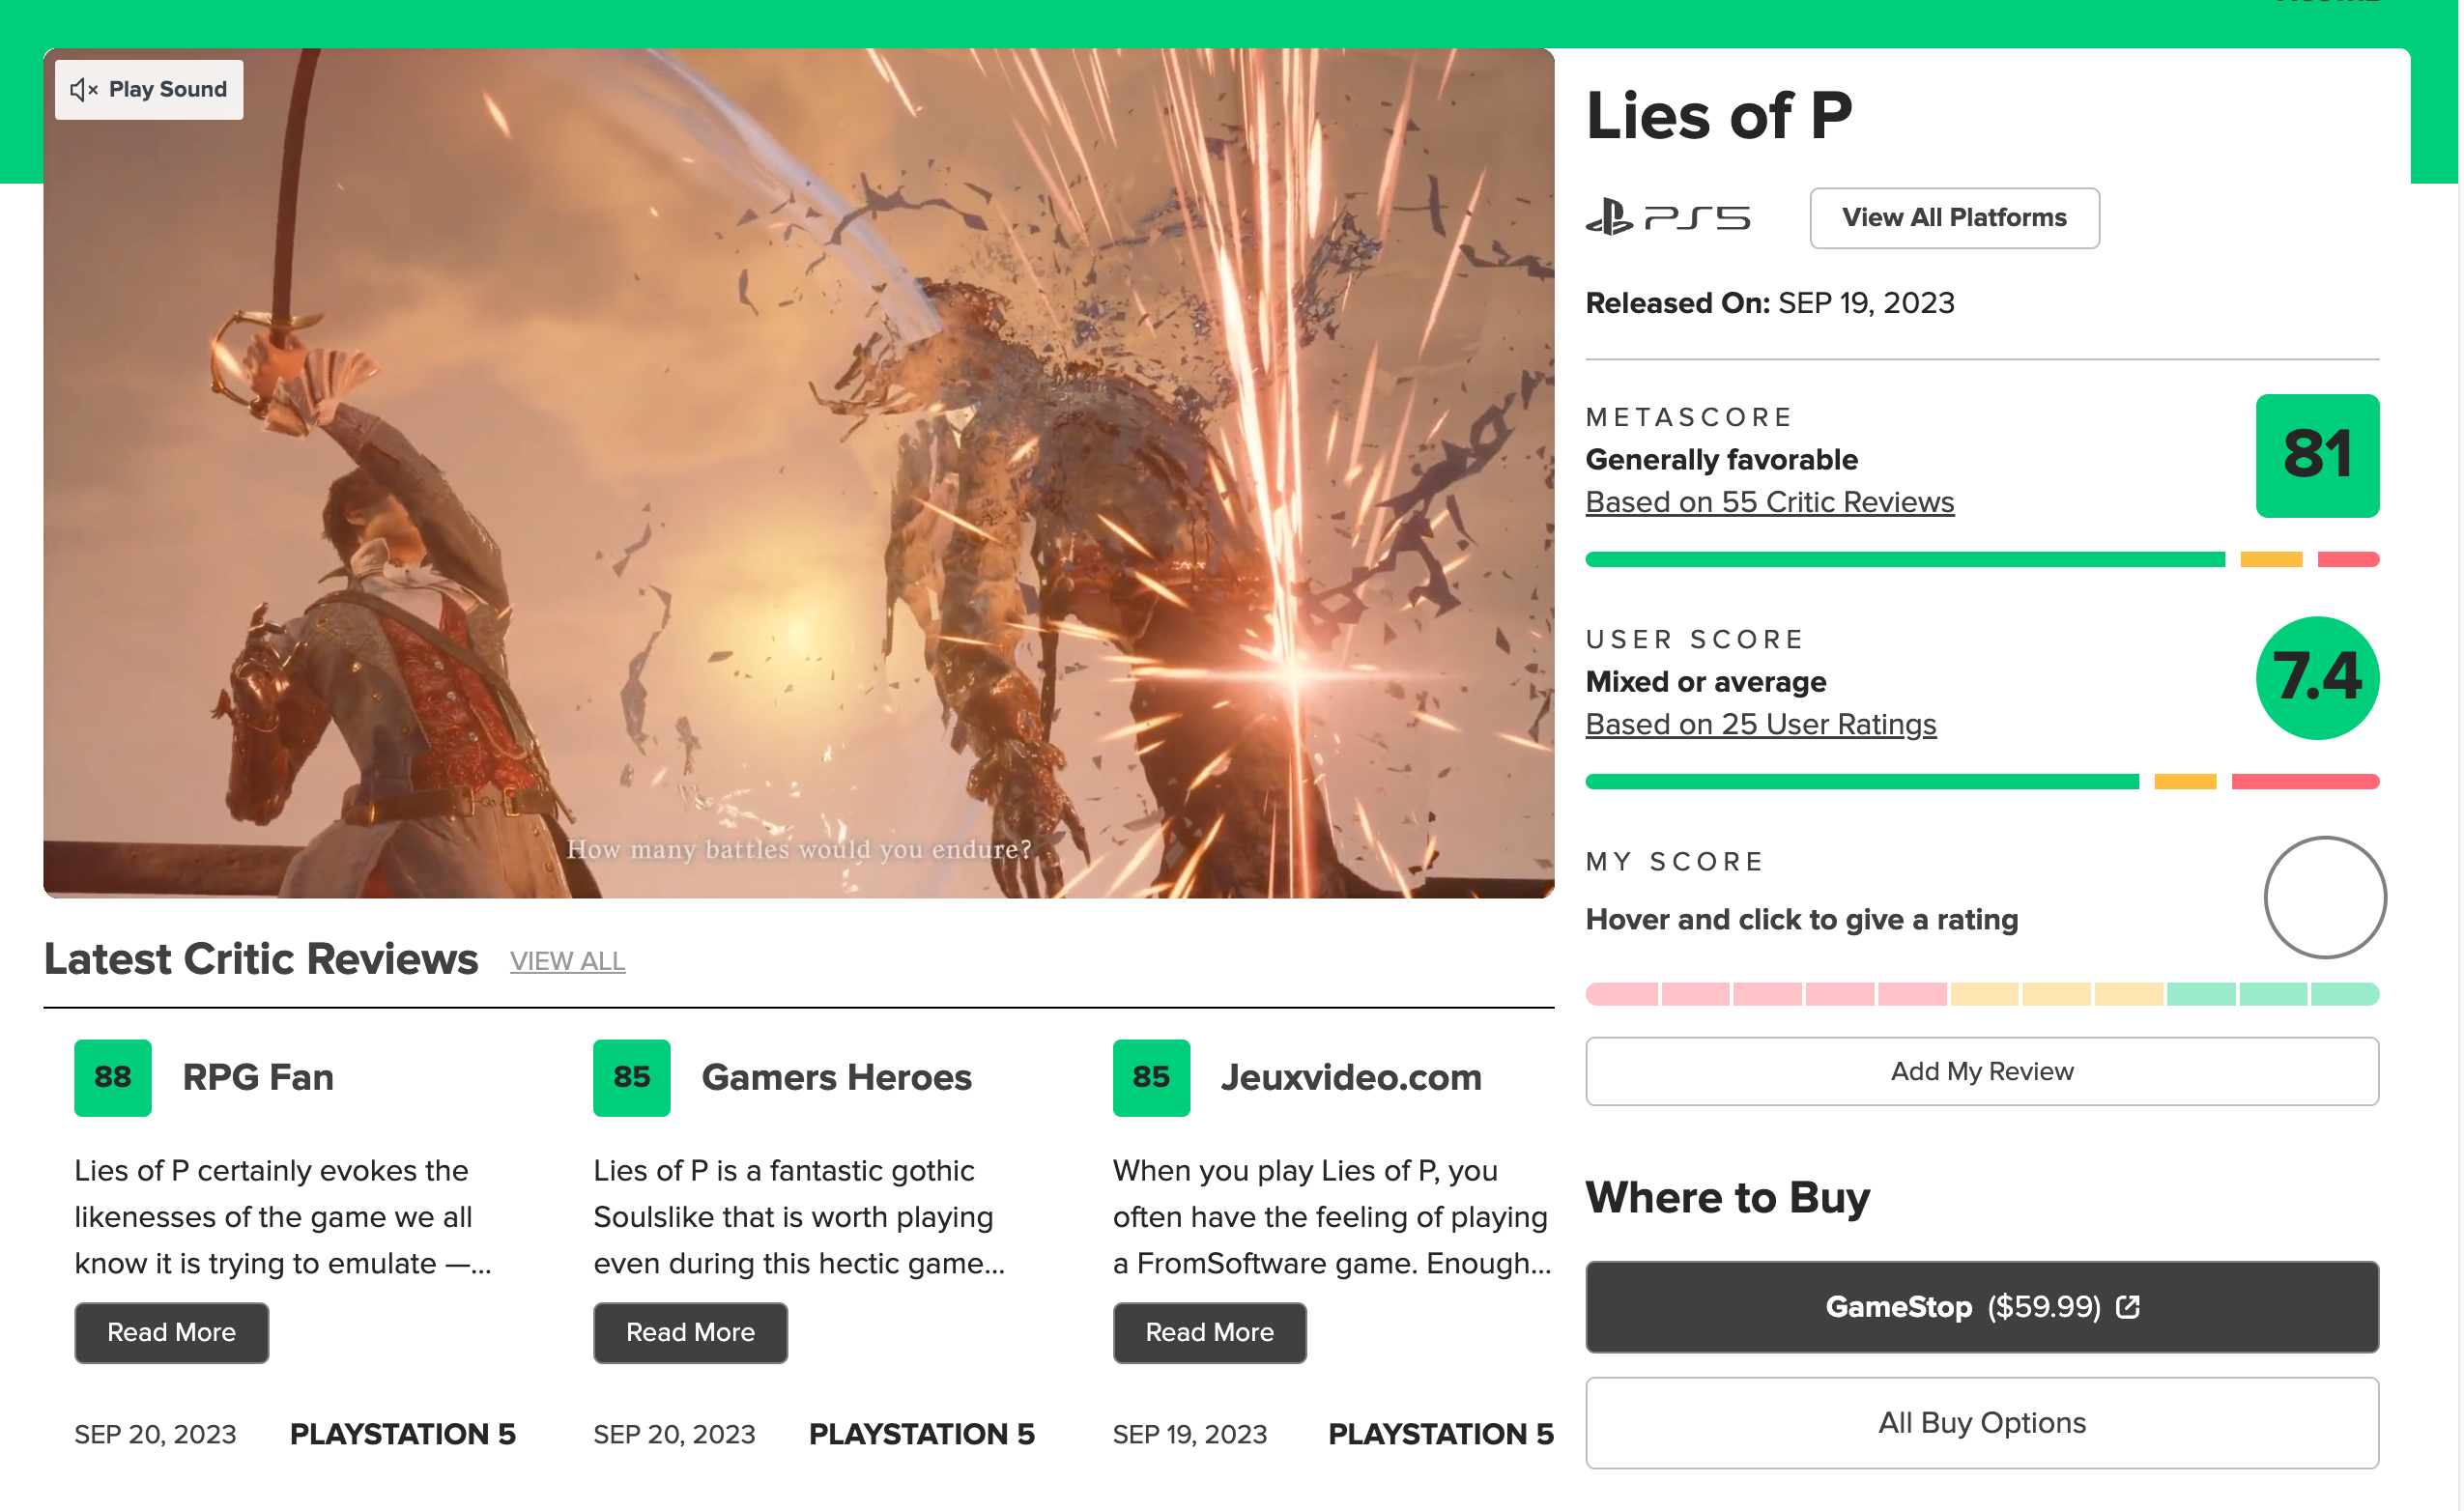Open All Buy Options

[1981, 1422]
